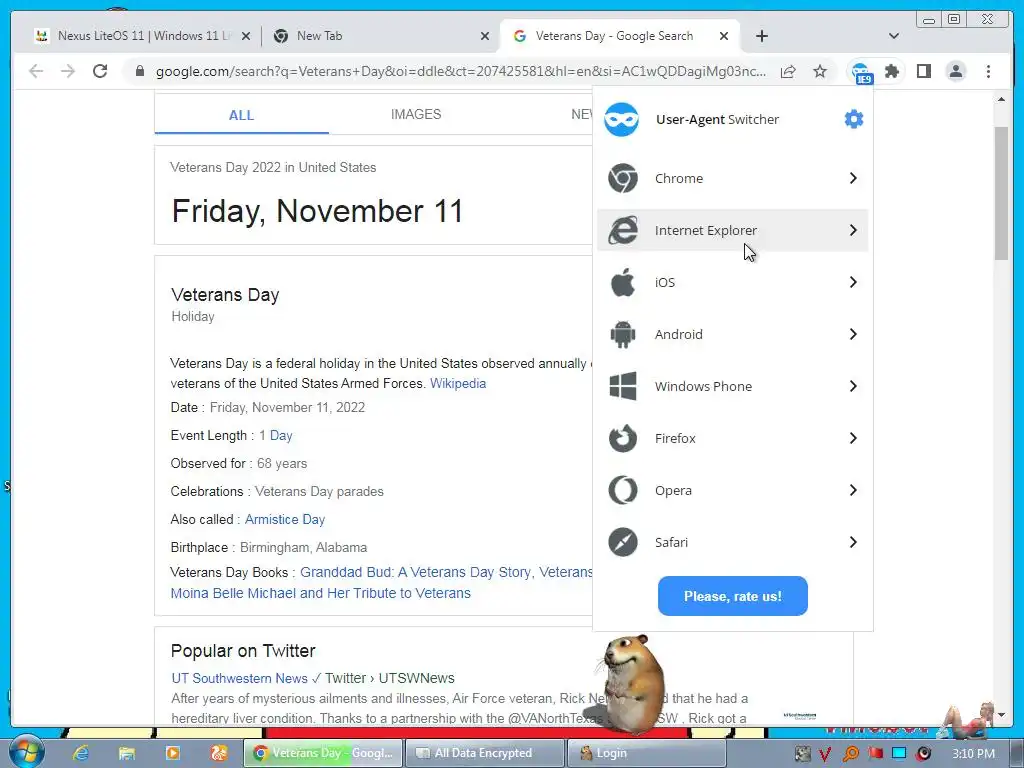Select the Firefox menu entry label
The width and height of the screenshot is (1024, 768).
675,438
